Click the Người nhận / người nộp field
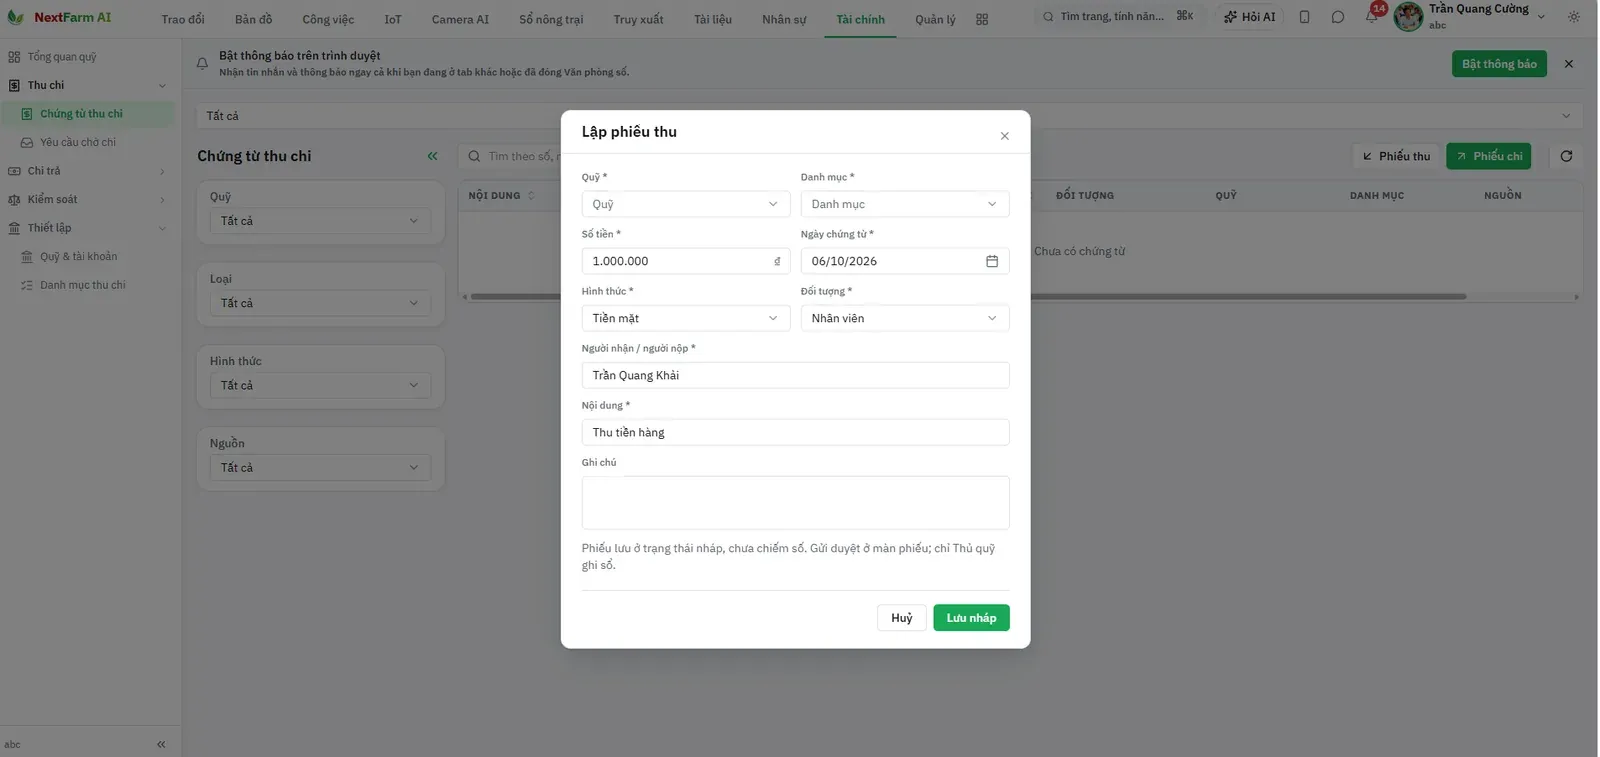This screenshot has width=1600, height=757. [x=795, y=375]
